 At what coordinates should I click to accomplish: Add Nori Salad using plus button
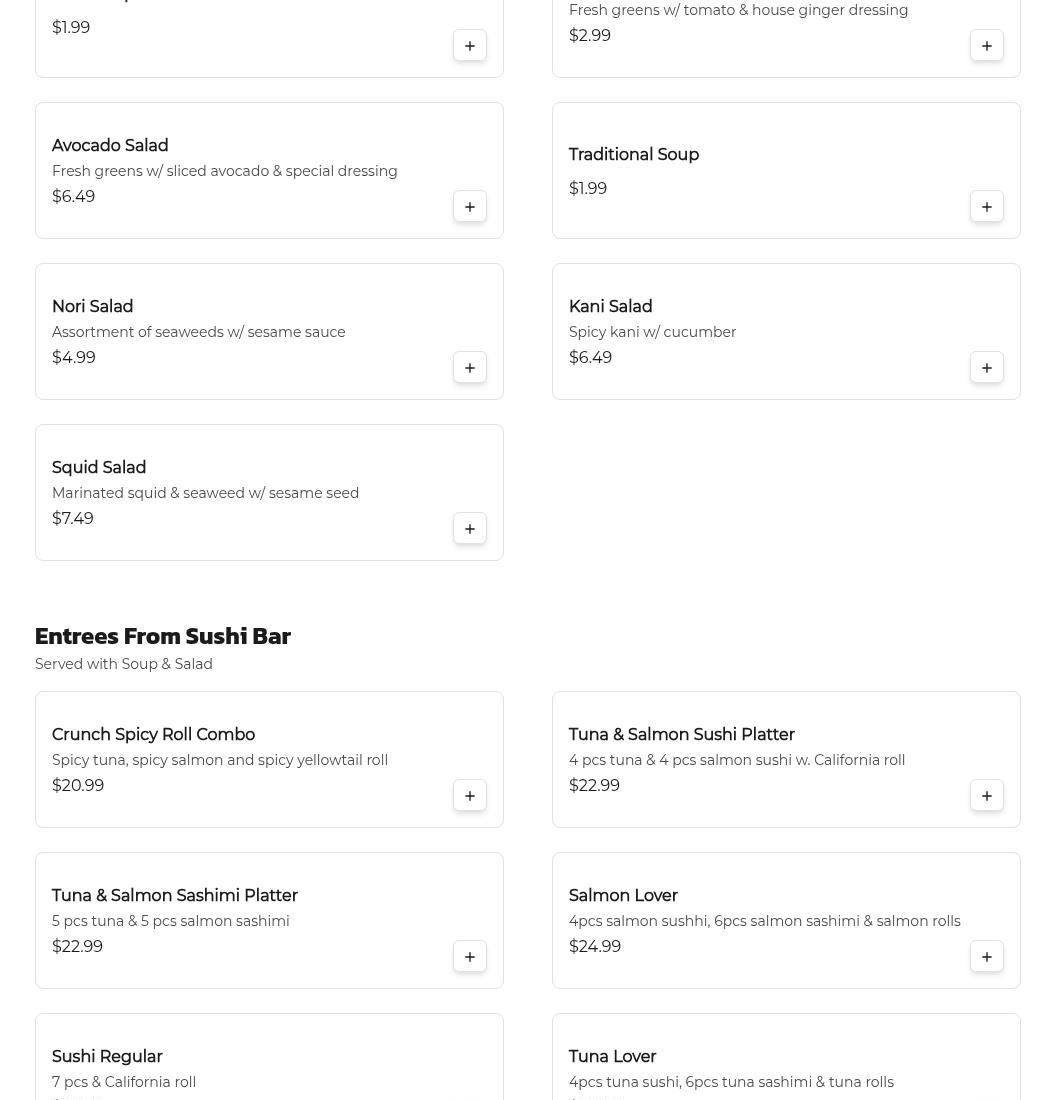pyautogui.click(x=470, y=368)
